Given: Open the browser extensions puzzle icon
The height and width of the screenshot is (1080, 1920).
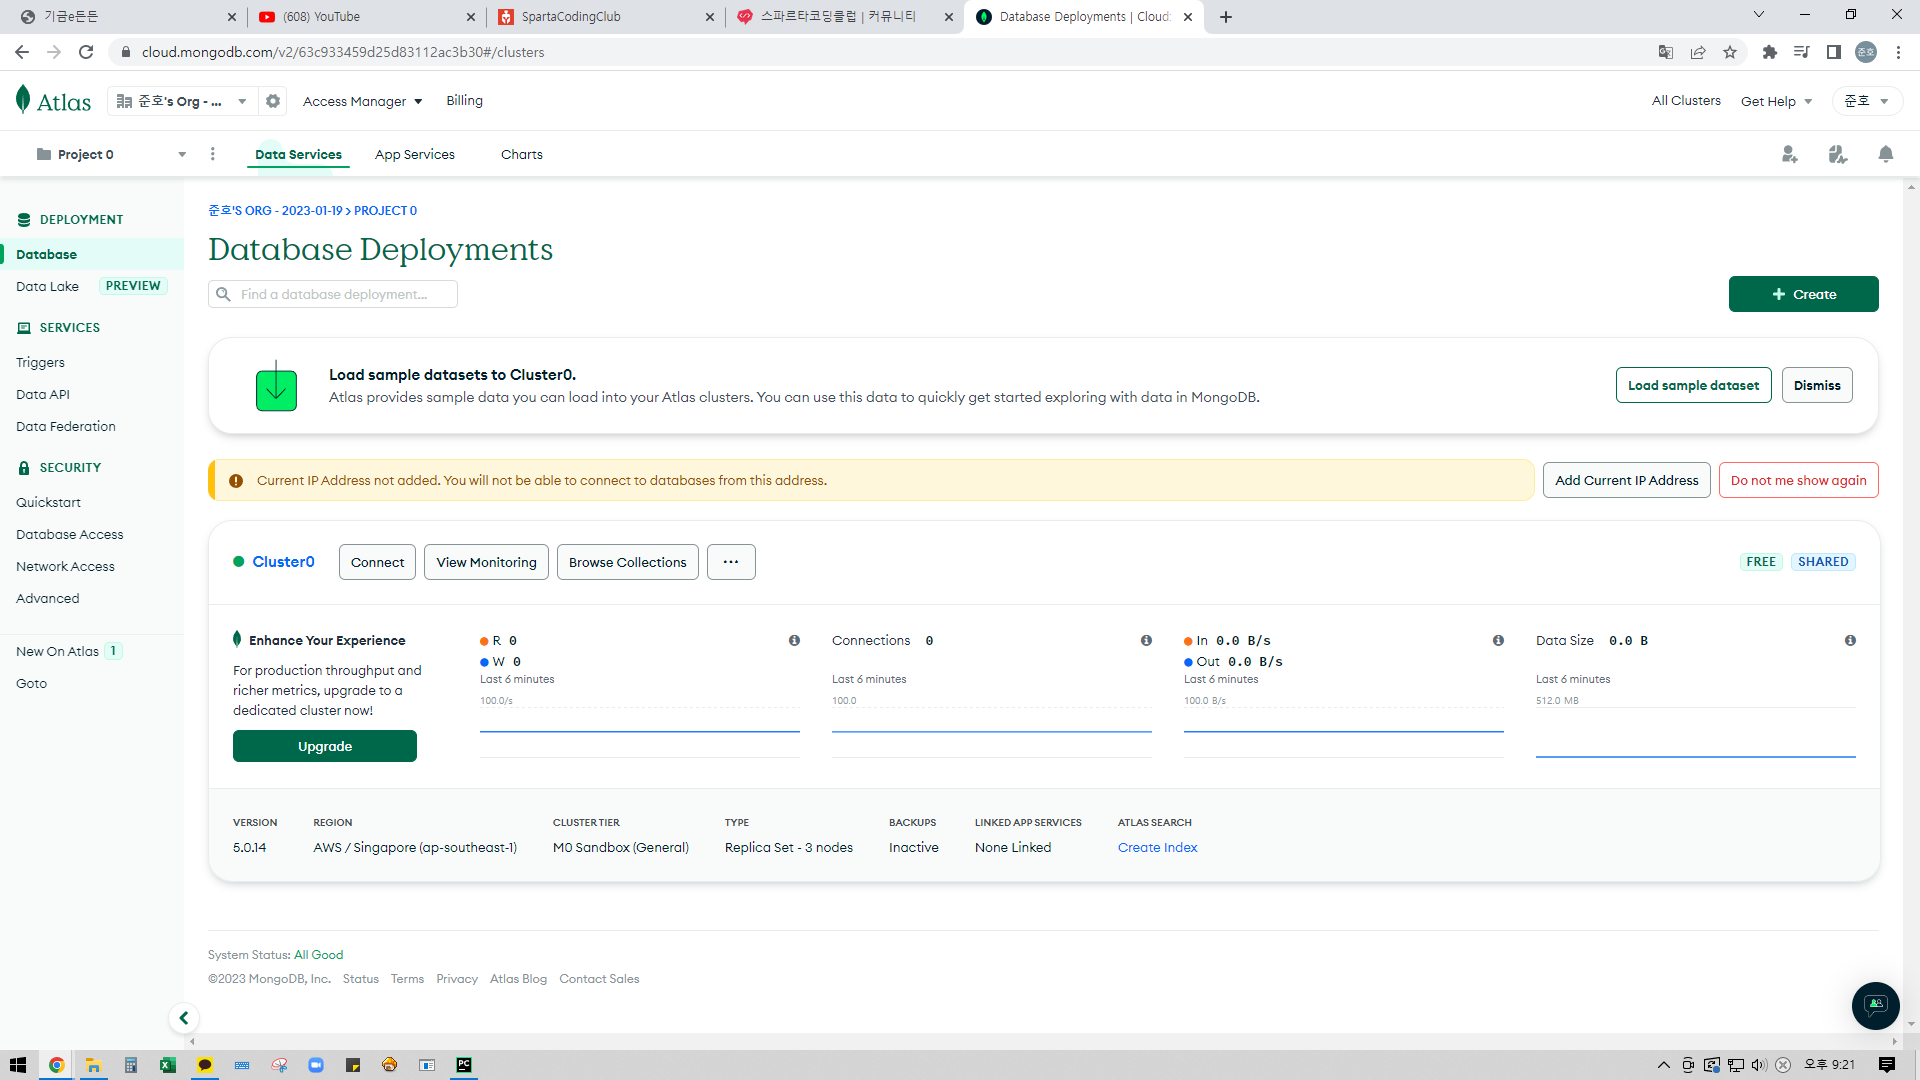Looking at the screenshot, I should 1770,52.
